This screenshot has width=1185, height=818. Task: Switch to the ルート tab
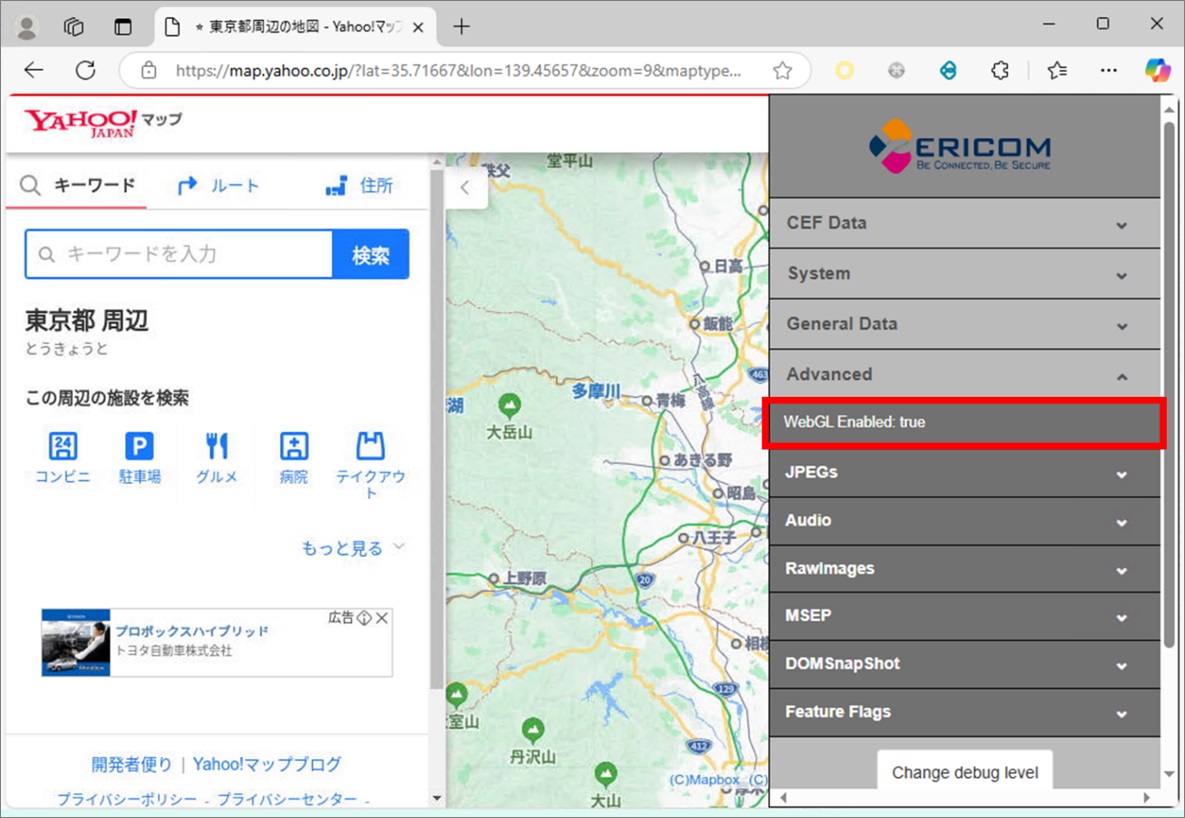pos(218,185)
